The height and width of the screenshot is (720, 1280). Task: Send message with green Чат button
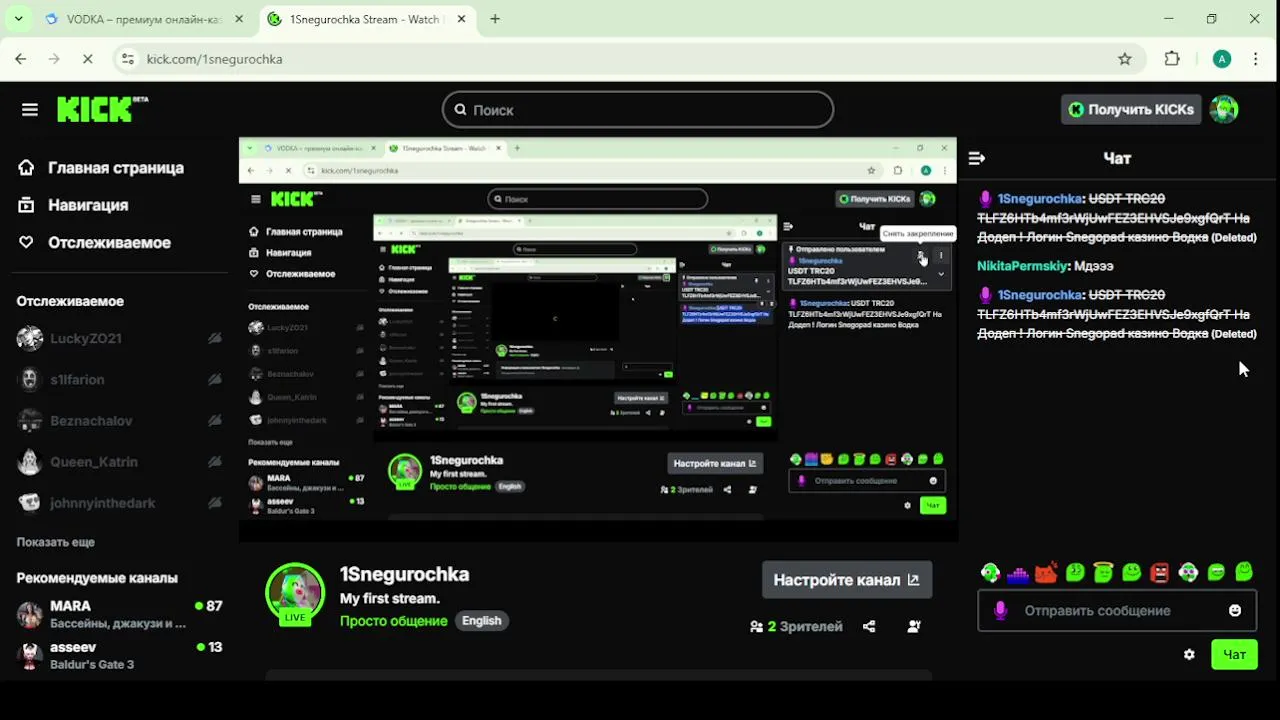(x=1234, y=655)
